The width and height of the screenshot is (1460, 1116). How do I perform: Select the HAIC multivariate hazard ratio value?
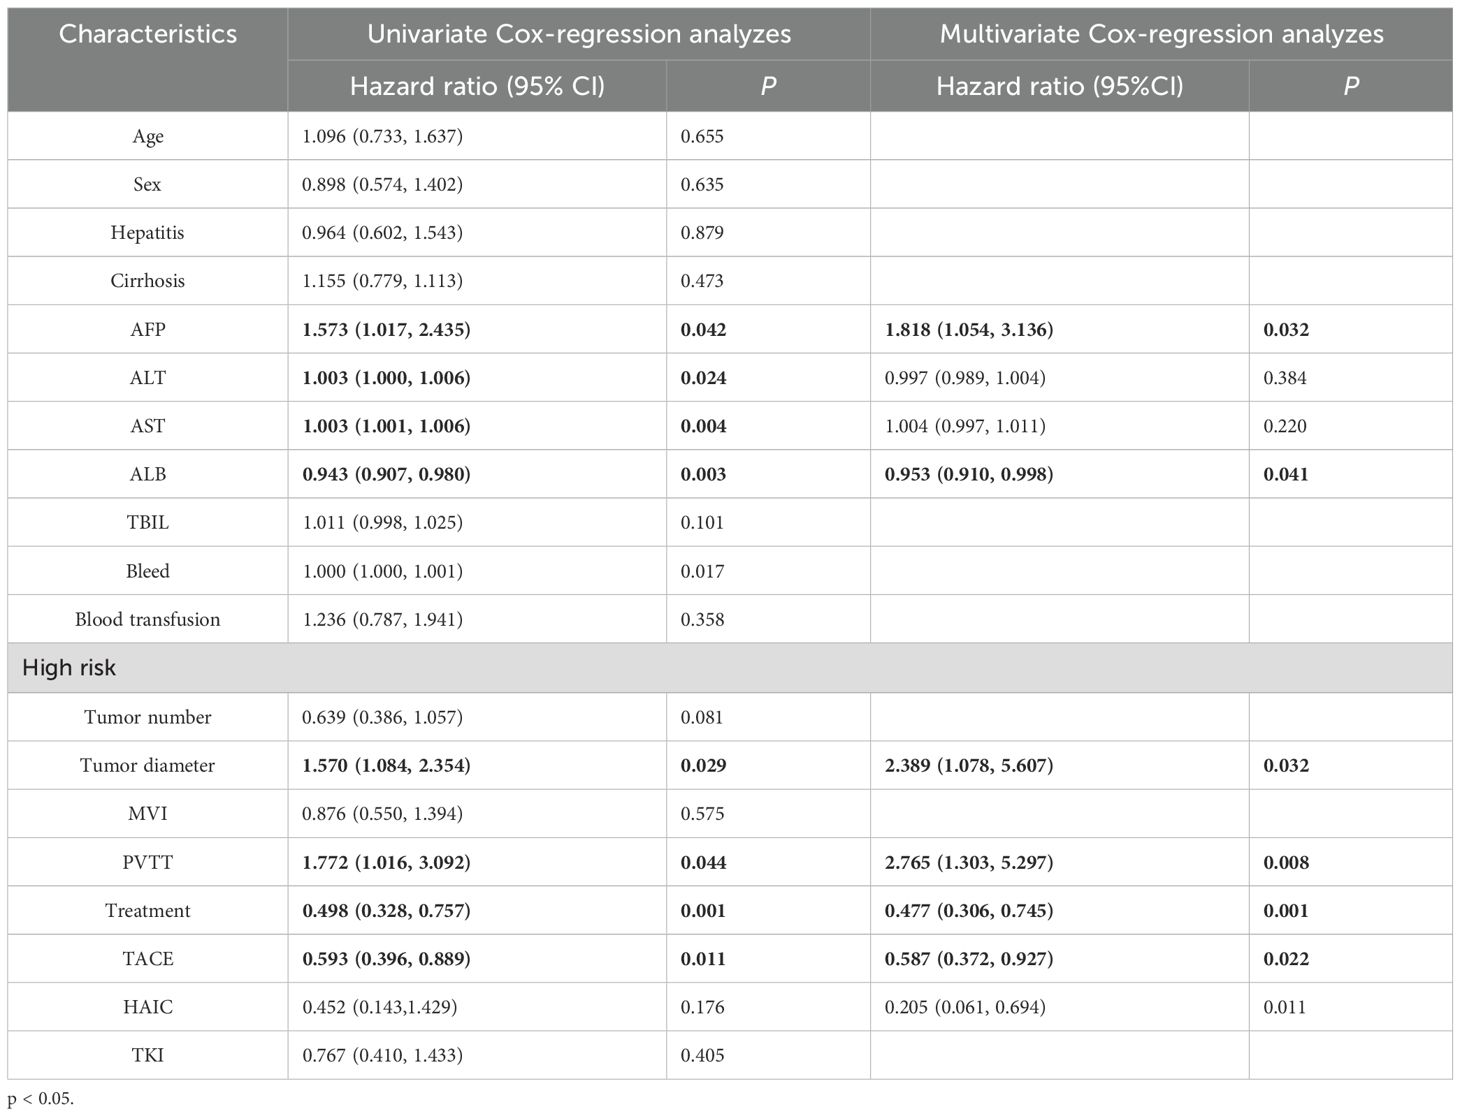(965, 1007)
